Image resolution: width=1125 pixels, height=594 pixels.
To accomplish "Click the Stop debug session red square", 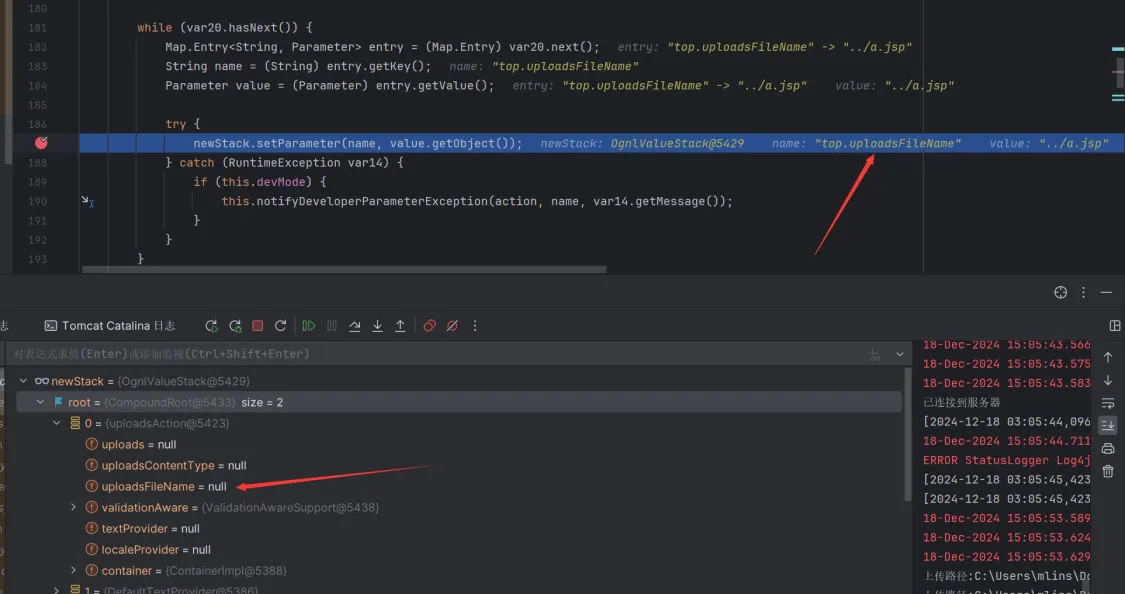I will point(257,326).
